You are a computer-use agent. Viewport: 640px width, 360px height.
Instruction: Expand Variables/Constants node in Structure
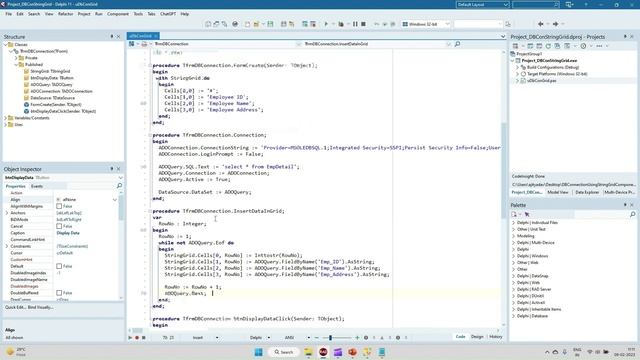point(6,118)
